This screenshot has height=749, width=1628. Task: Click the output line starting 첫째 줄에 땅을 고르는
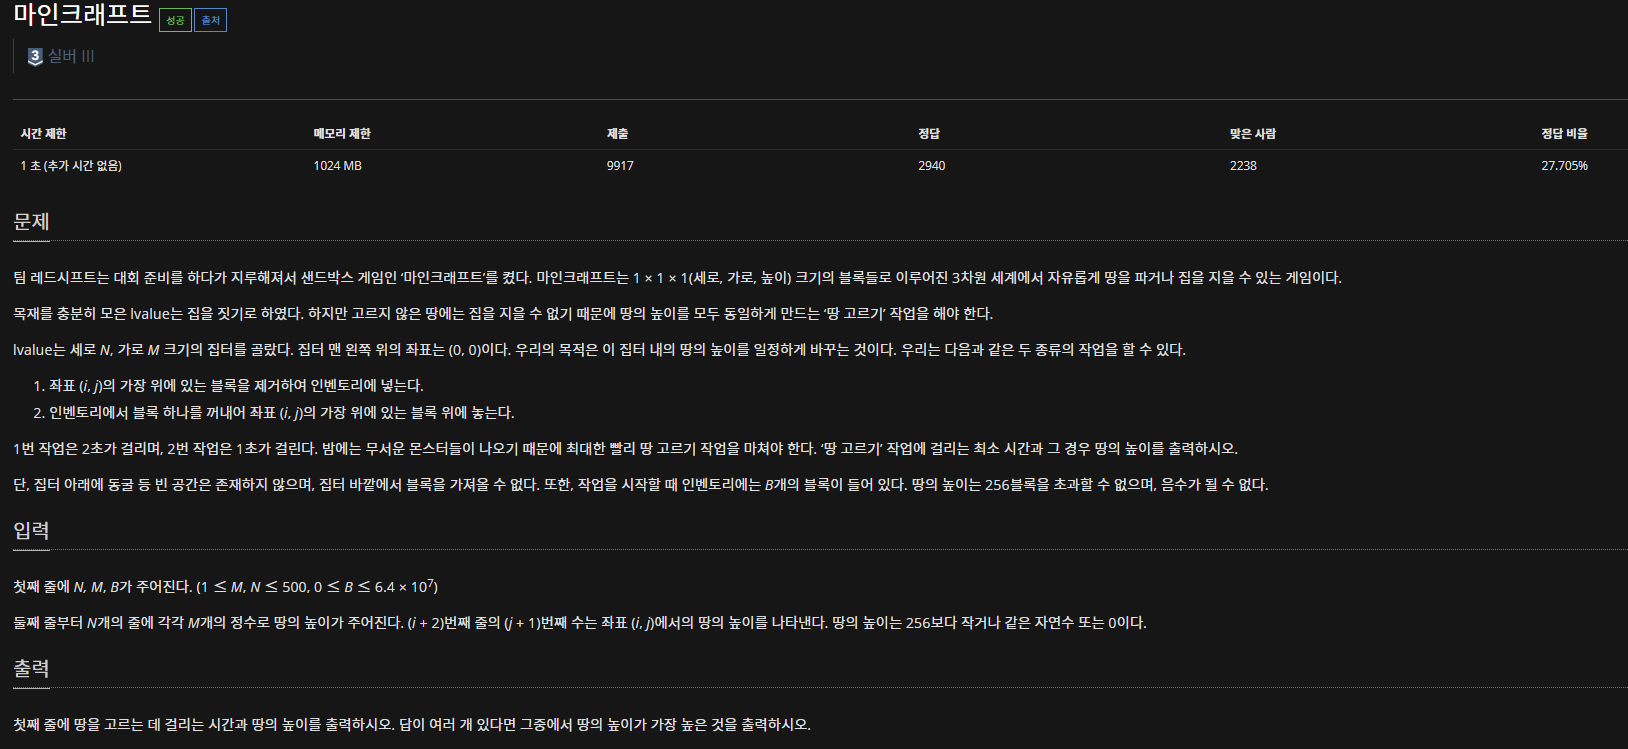(412, 725)
